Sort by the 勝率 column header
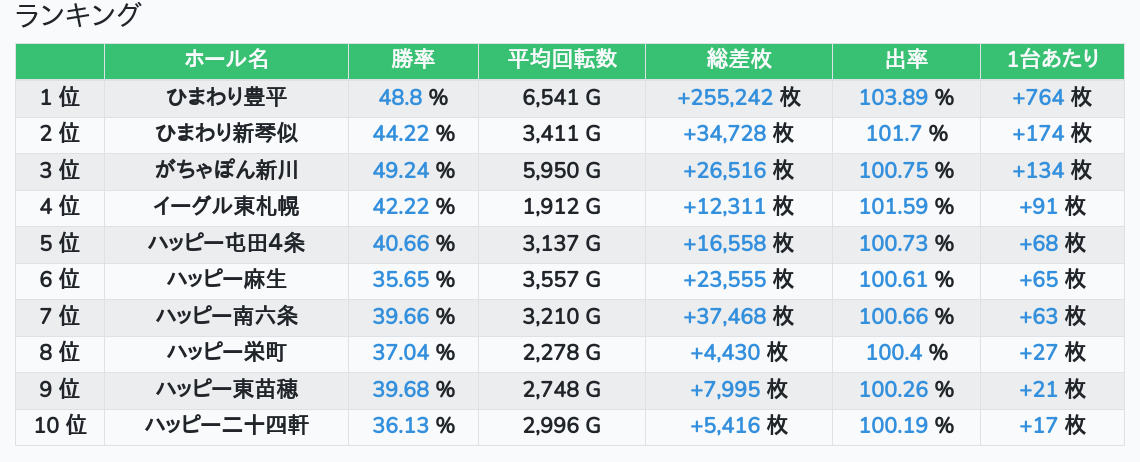Screen dimensions: 1140x462 pos(413,60)
